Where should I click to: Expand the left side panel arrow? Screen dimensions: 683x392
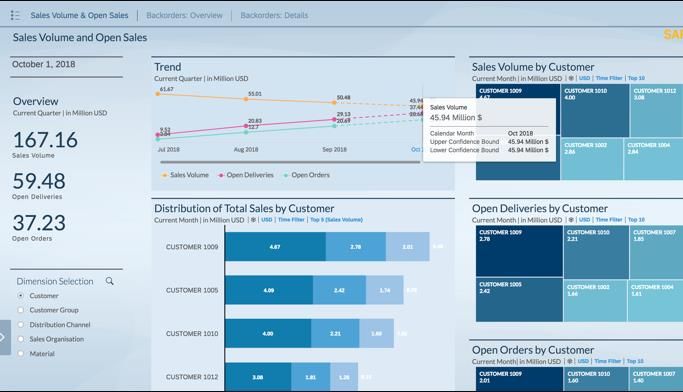(x=5, y=337)
